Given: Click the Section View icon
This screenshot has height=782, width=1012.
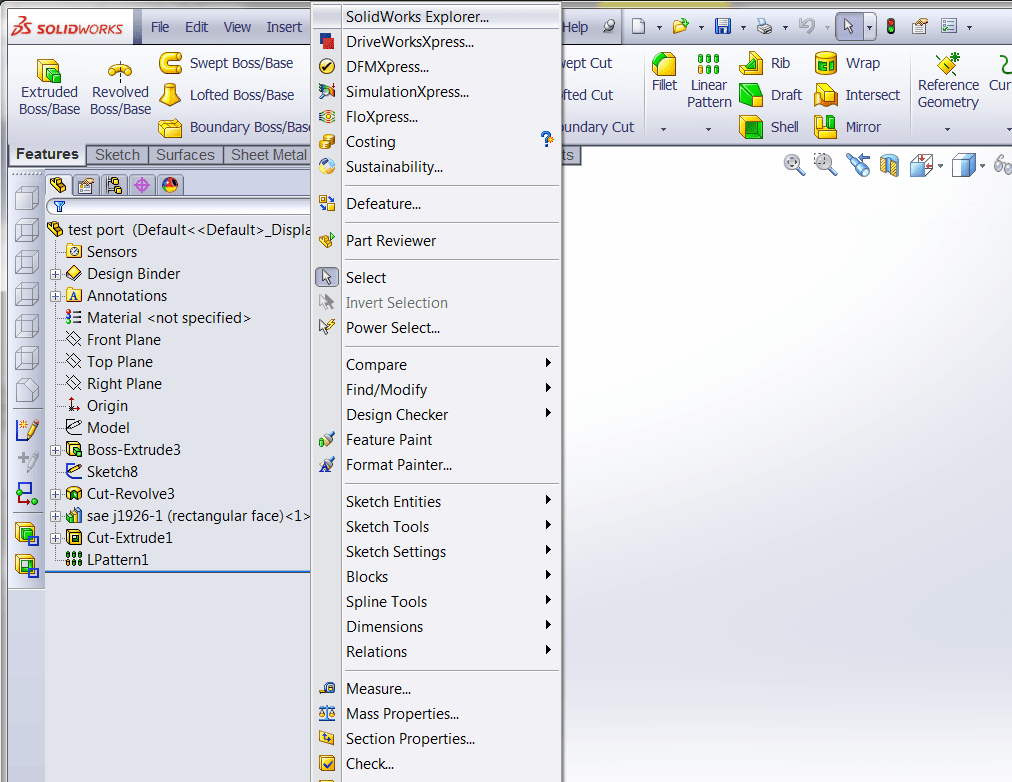Looking at the screenshot, I should (x=889, y=165).
